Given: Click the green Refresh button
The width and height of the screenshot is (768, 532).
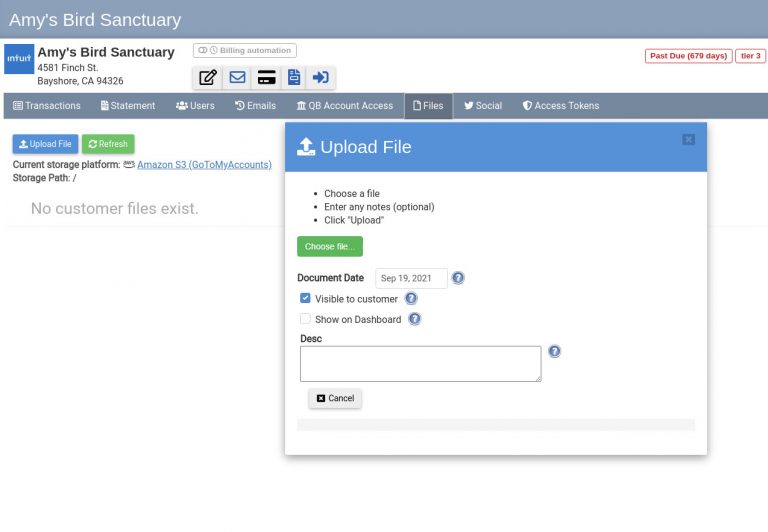Looking at the screenshot, I should tap(108, 144).
